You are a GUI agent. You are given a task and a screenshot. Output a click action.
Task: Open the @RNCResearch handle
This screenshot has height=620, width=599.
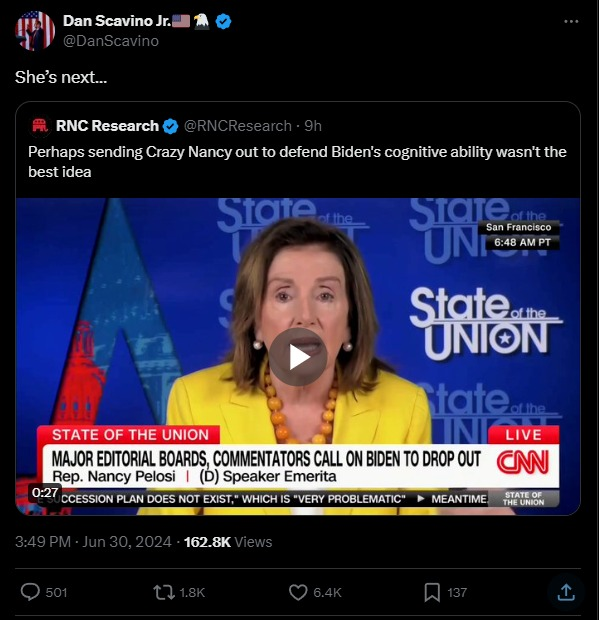click(238, 126)
